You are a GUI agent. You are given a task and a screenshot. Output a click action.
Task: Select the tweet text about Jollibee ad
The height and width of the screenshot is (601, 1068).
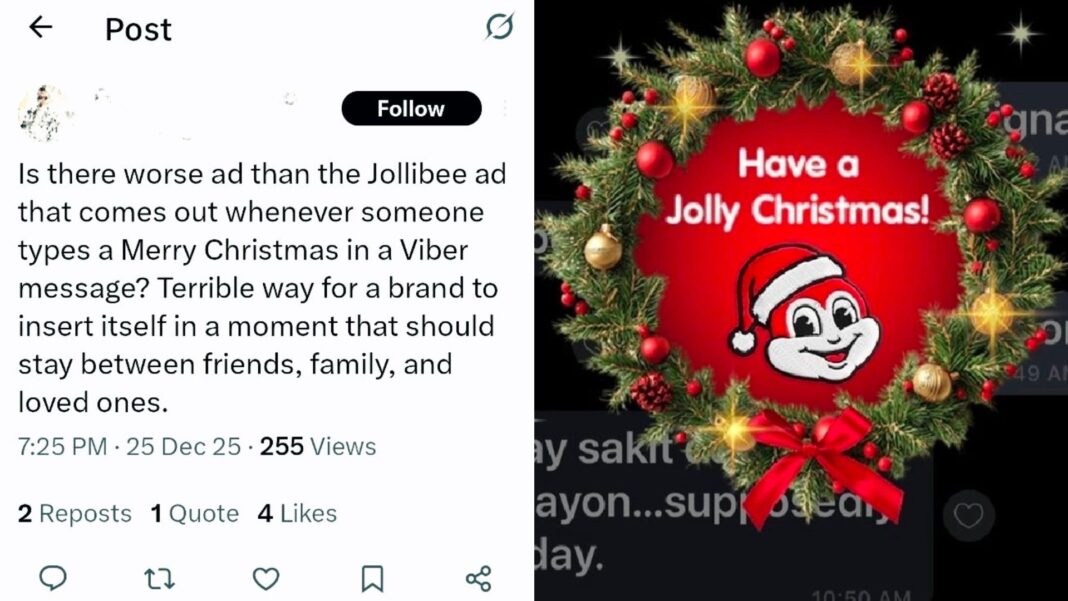pyautogui.click(x=262, y=288)
